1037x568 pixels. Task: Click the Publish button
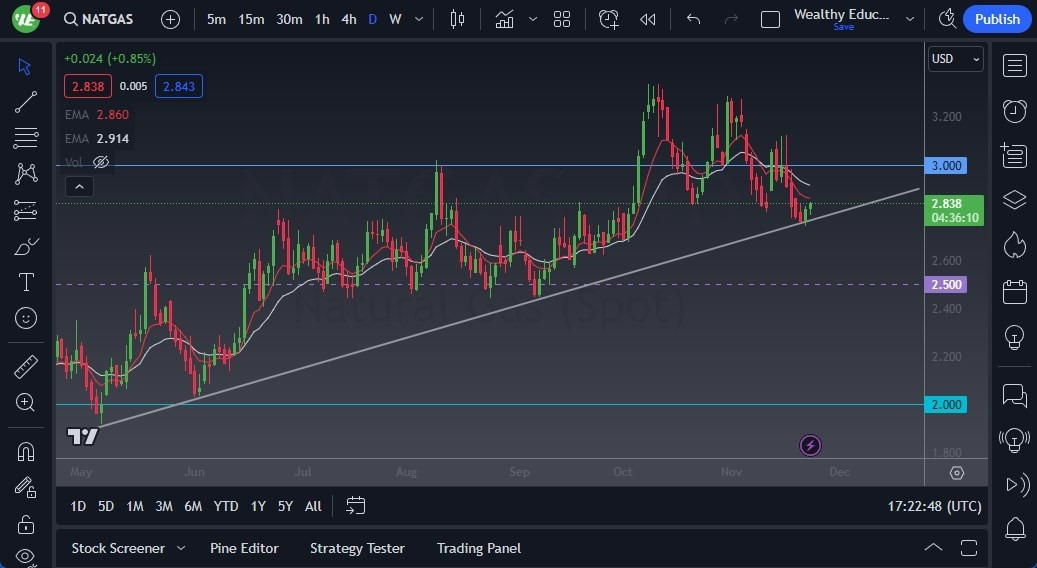coord(996,19)
